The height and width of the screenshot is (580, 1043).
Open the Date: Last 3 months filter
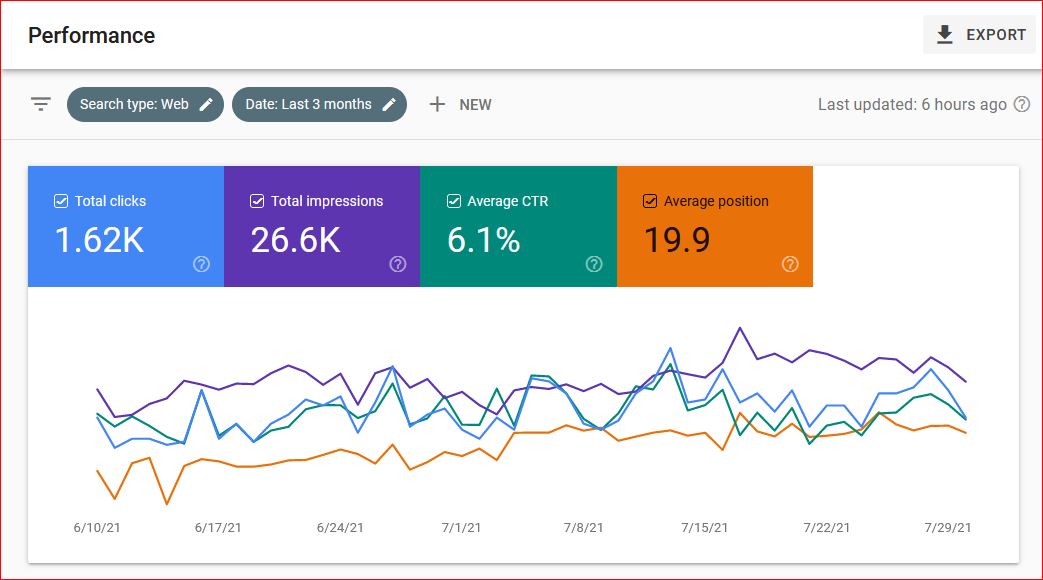click(x=308, y=104)
